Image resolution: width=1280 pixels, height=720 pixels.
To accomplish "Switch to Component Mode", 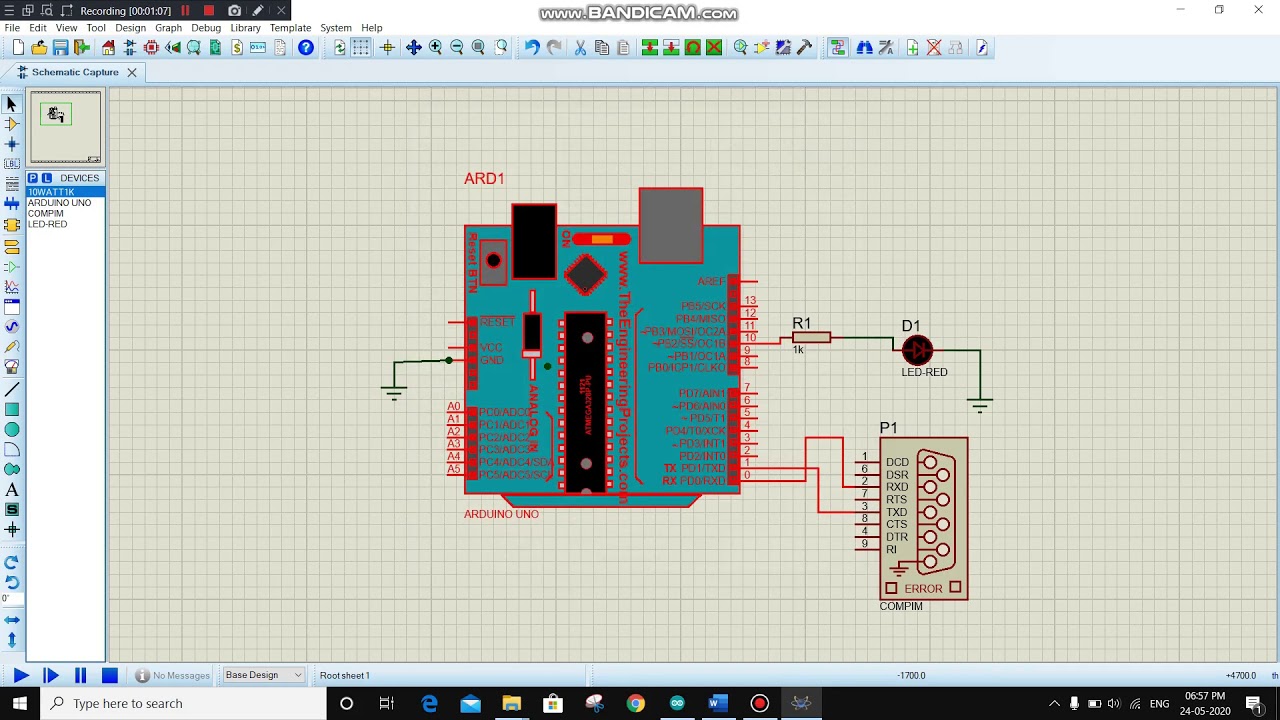I will [x=12, y=124].
